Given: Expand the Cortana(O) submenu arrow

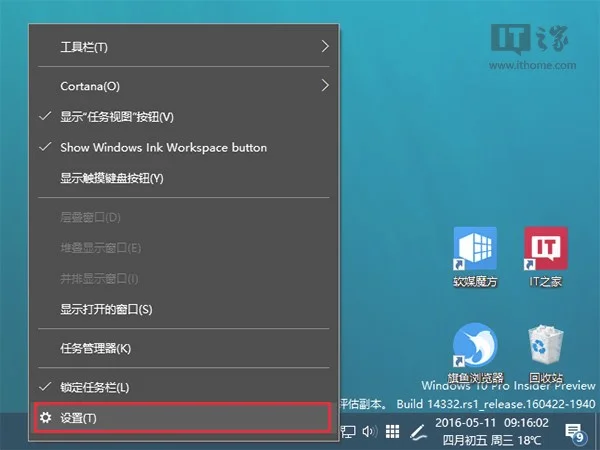Looking at the screenshot, I should (x=325, y=85).
